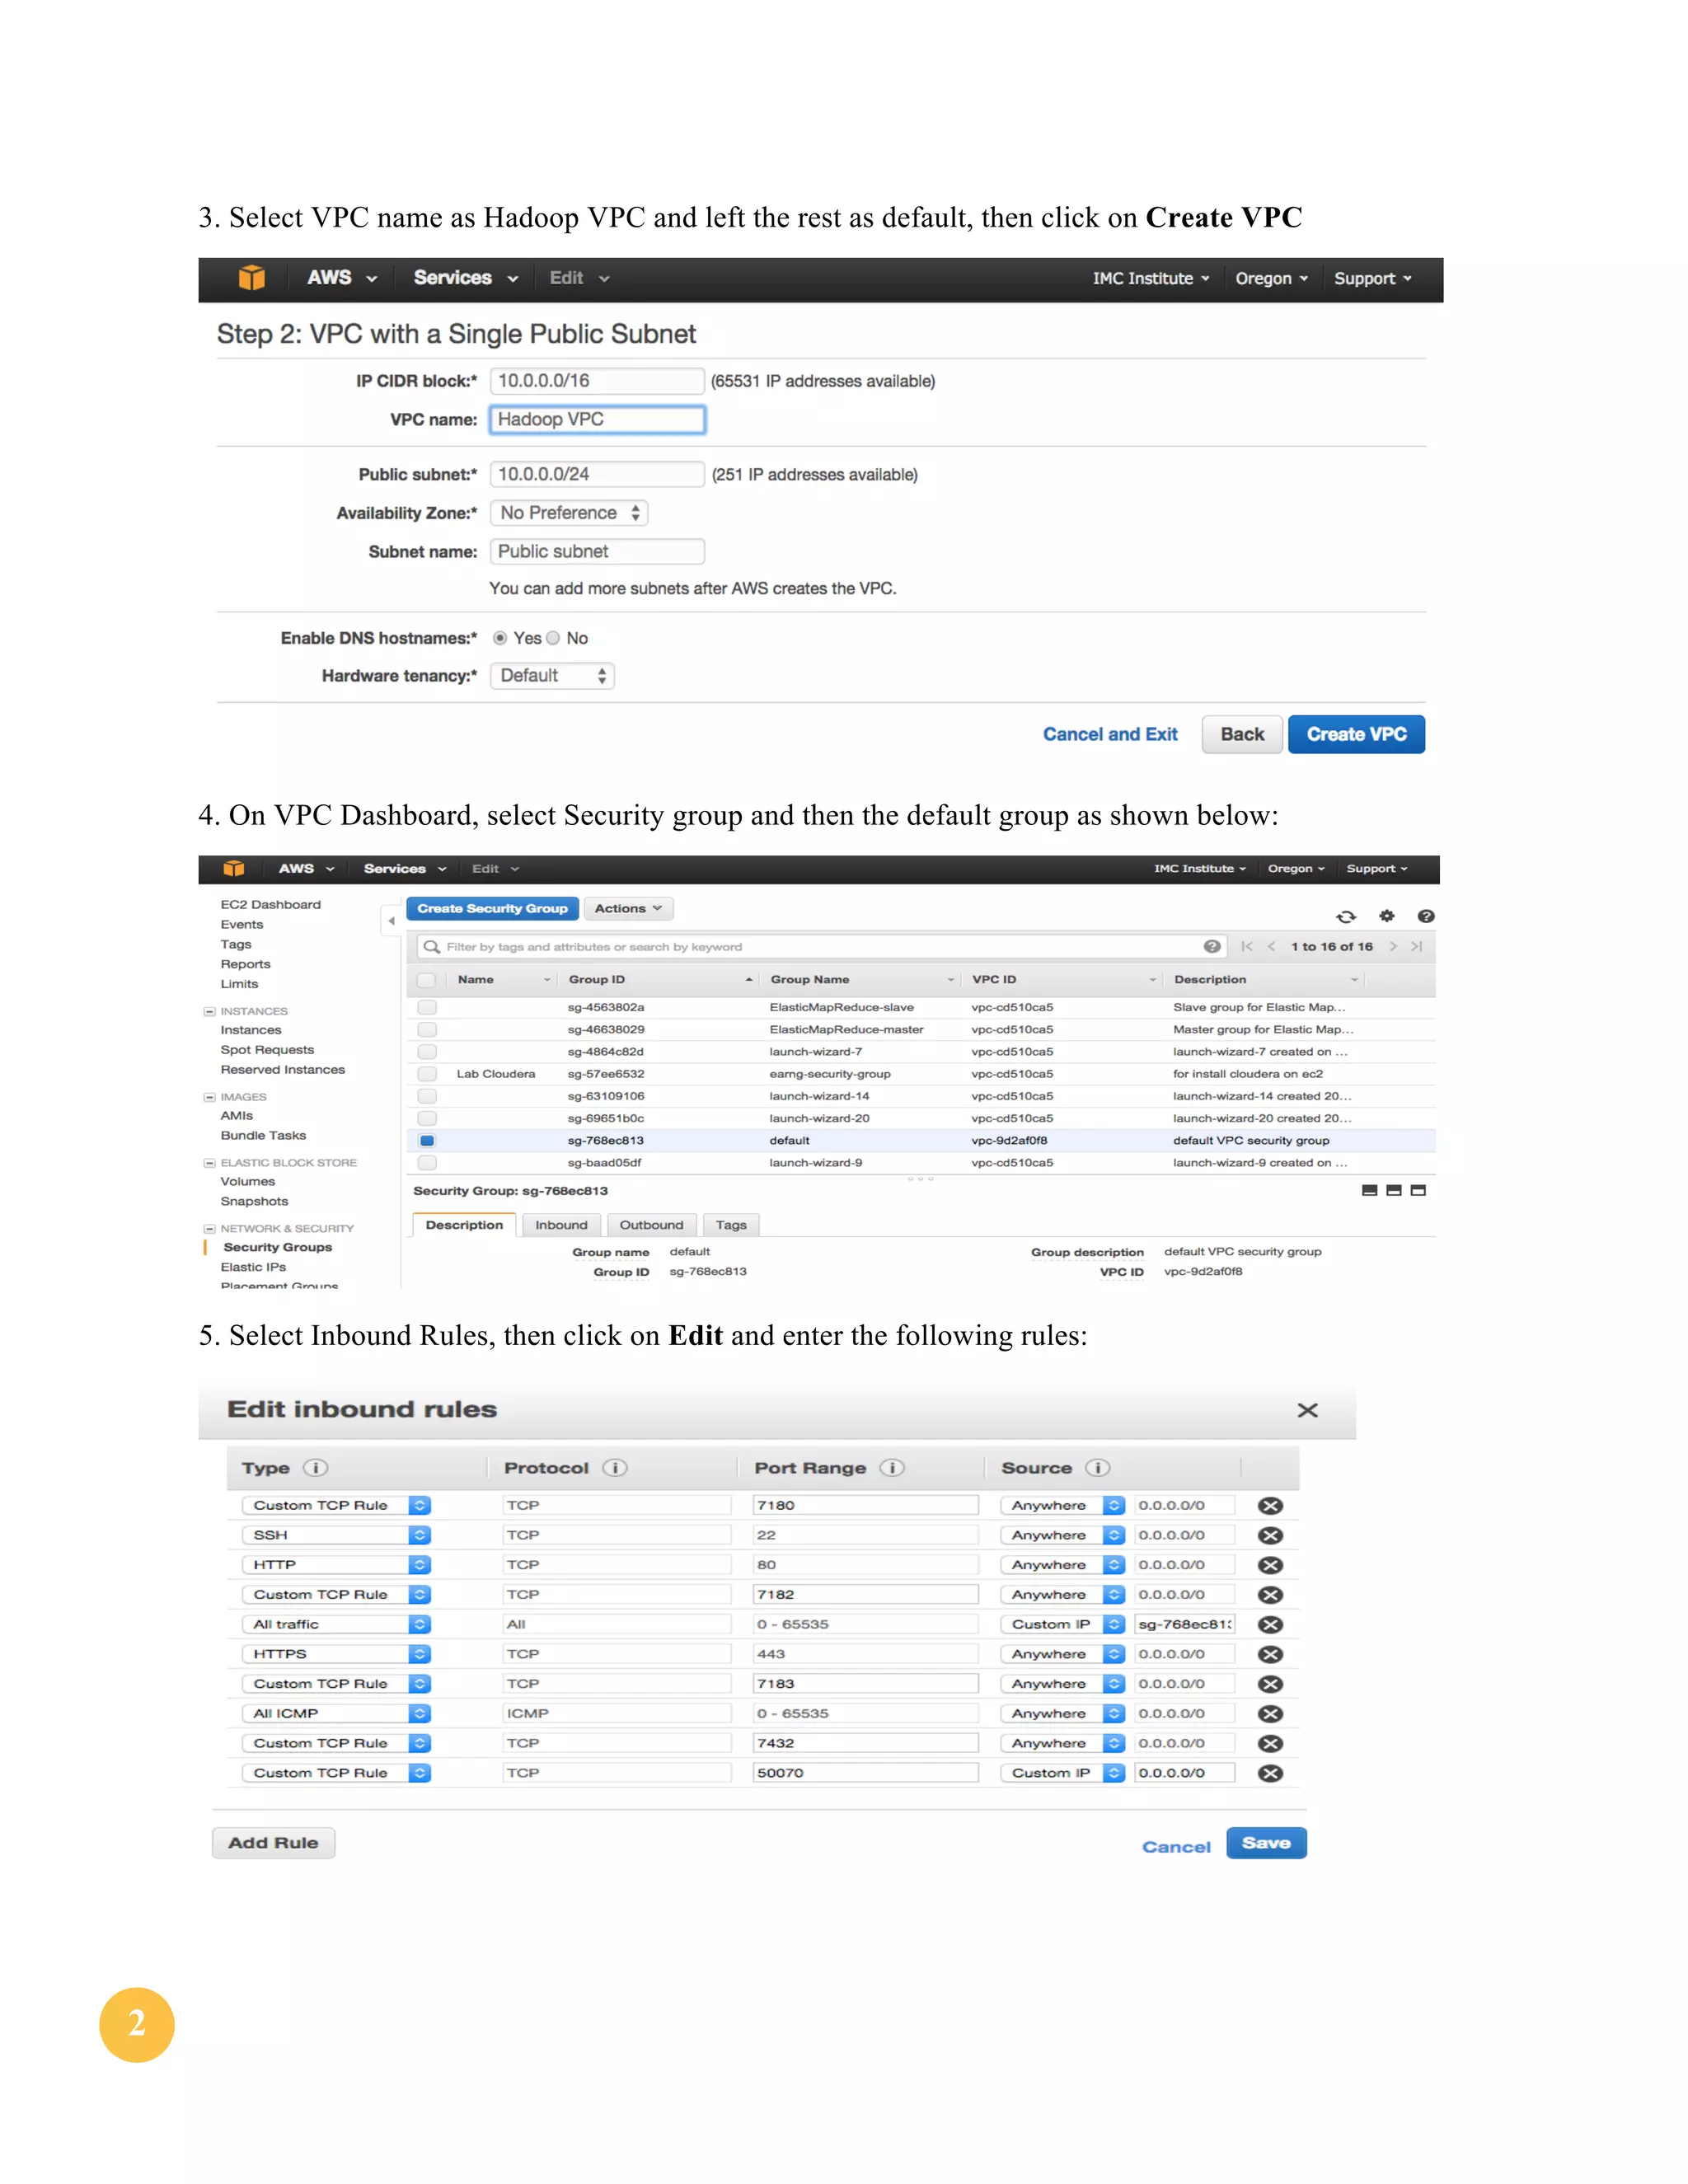The width and height of the screenshot is (1688, 2184).
Task: Toggle the select-all checkbox in the table header
Action: (x=427, y=980)
